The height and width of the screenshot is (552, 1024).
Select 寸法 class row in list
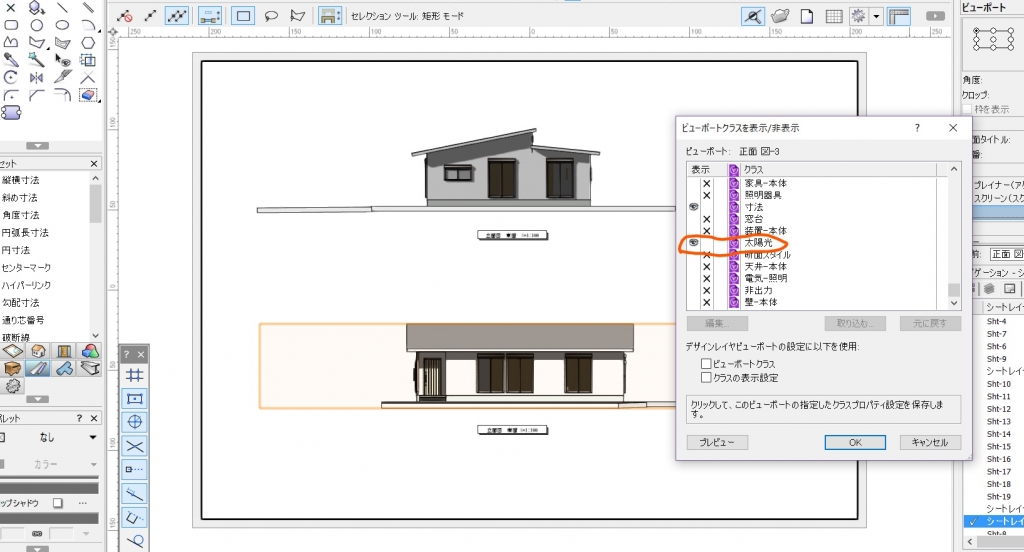pyautogui.click(x=760, y=207)
